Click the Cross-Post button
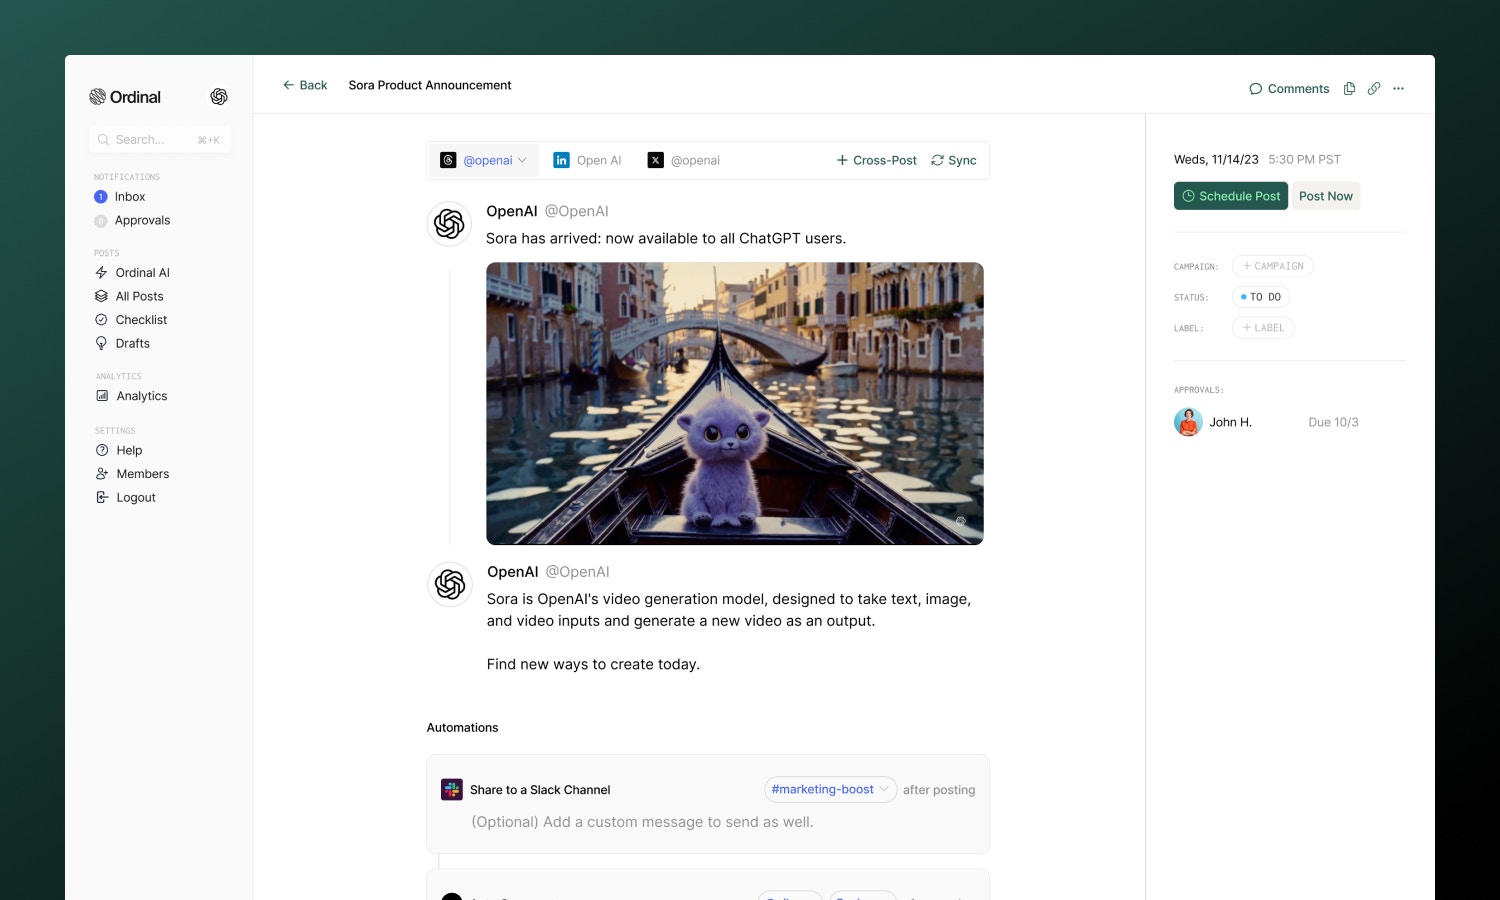Screen dimensions: 1500x900 (x=877, y=160)
